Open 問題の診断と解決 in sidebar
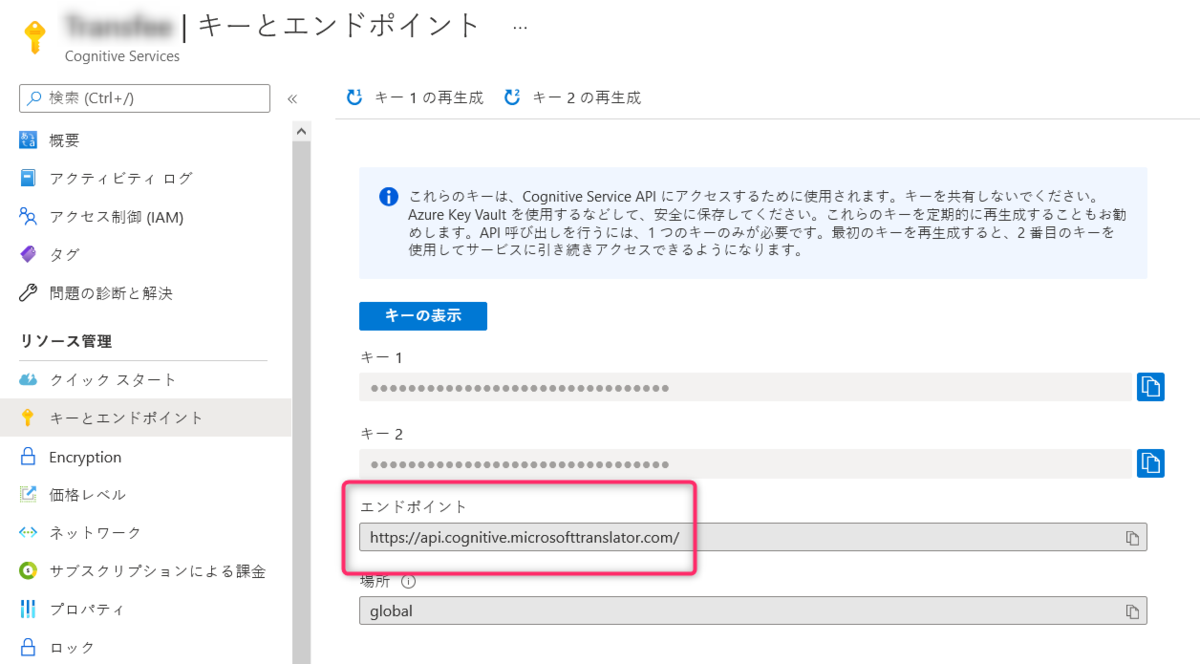This screenshot has height=664, width=1200. pyautogui.click(x=110, y=293)
